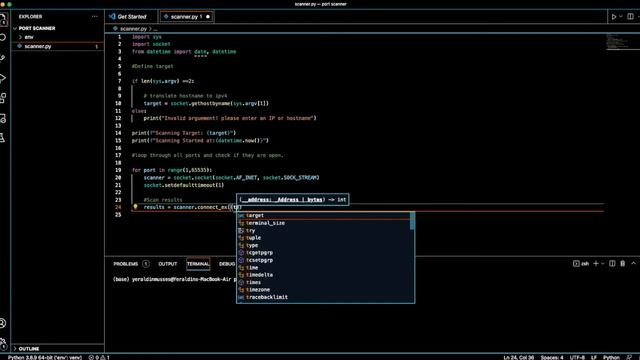Image resolution: width=640 pixels, height=360 pixels.
Task: Click the suggestion list scrollbar
Action: (412, 221)
